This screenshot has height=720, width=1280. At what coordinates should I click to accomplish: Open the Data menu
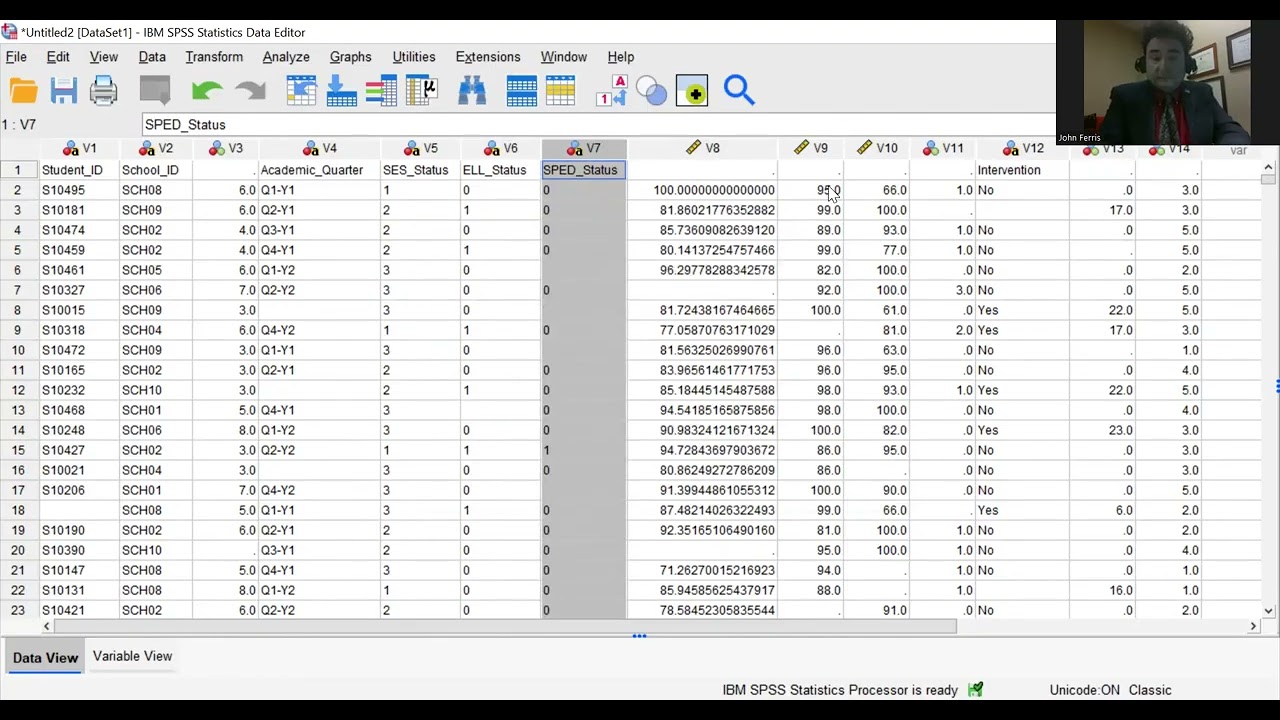152,57
